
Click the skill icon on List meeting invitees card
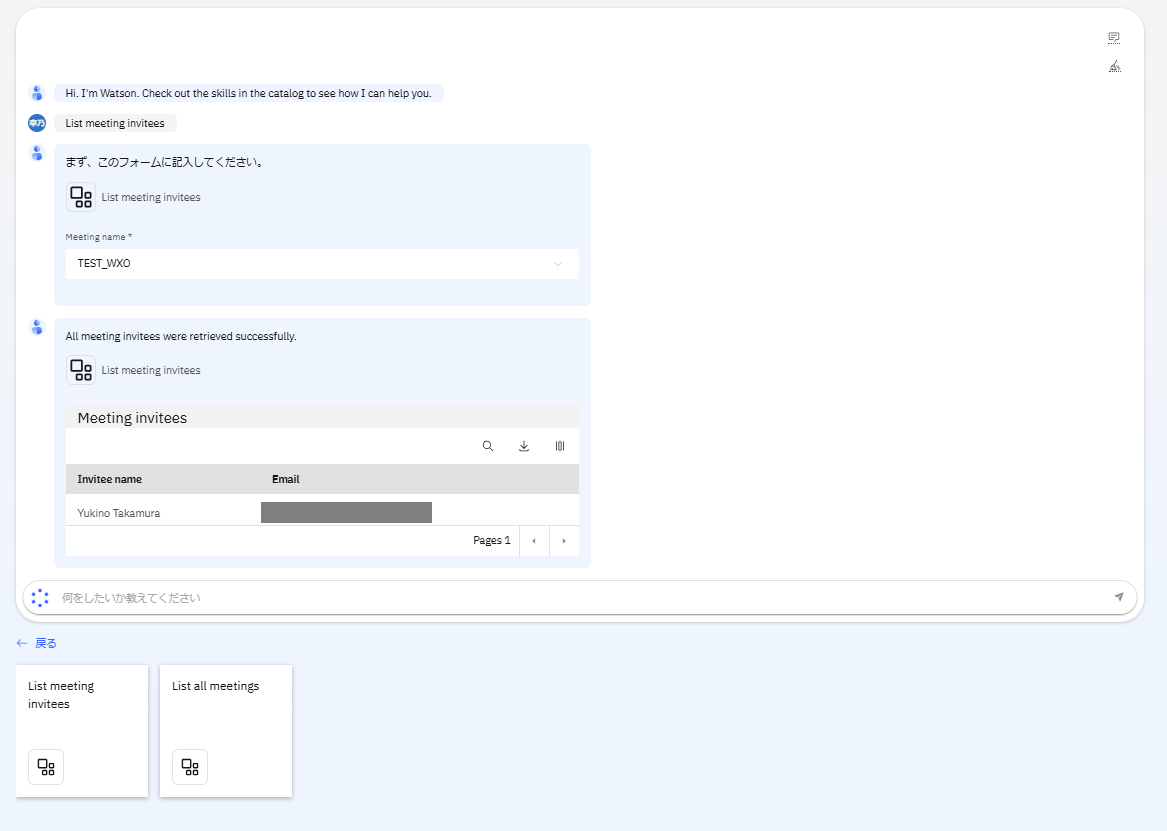(x=46, y=767)
